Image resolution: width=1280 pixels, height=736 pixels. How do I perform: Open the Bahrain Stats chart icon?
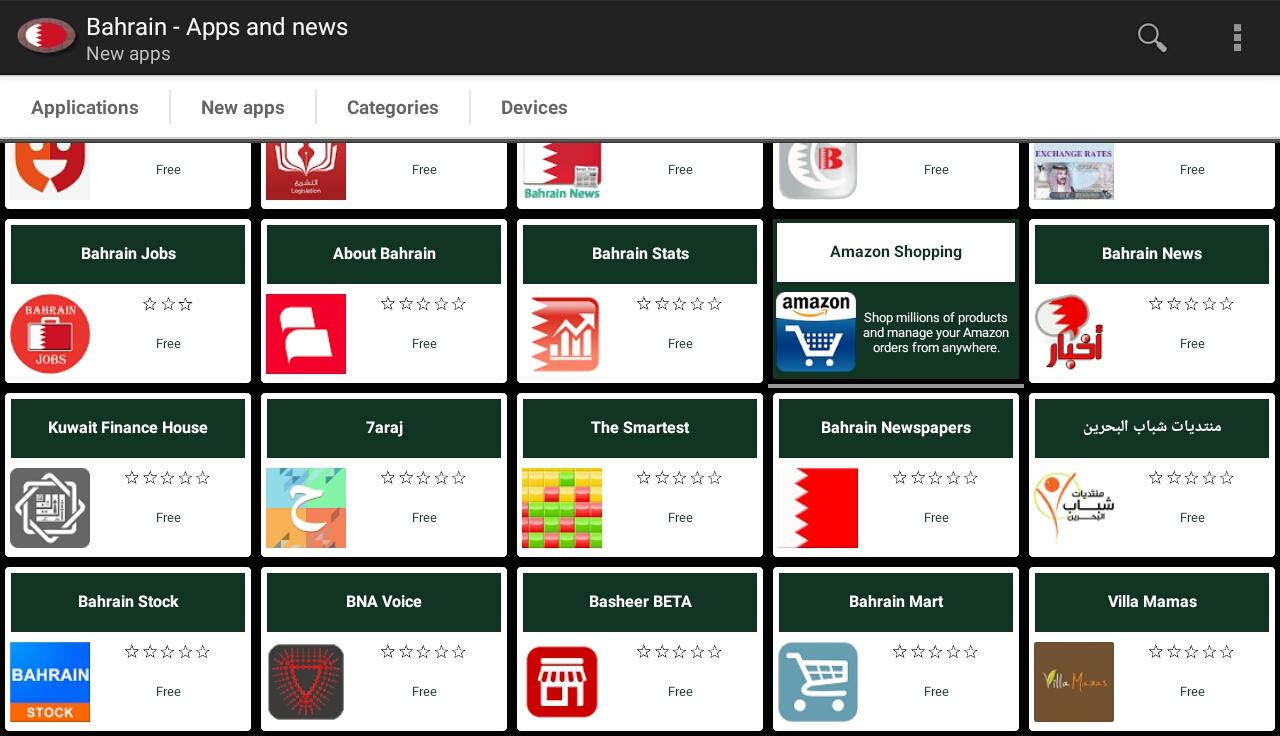pos(562,334)
